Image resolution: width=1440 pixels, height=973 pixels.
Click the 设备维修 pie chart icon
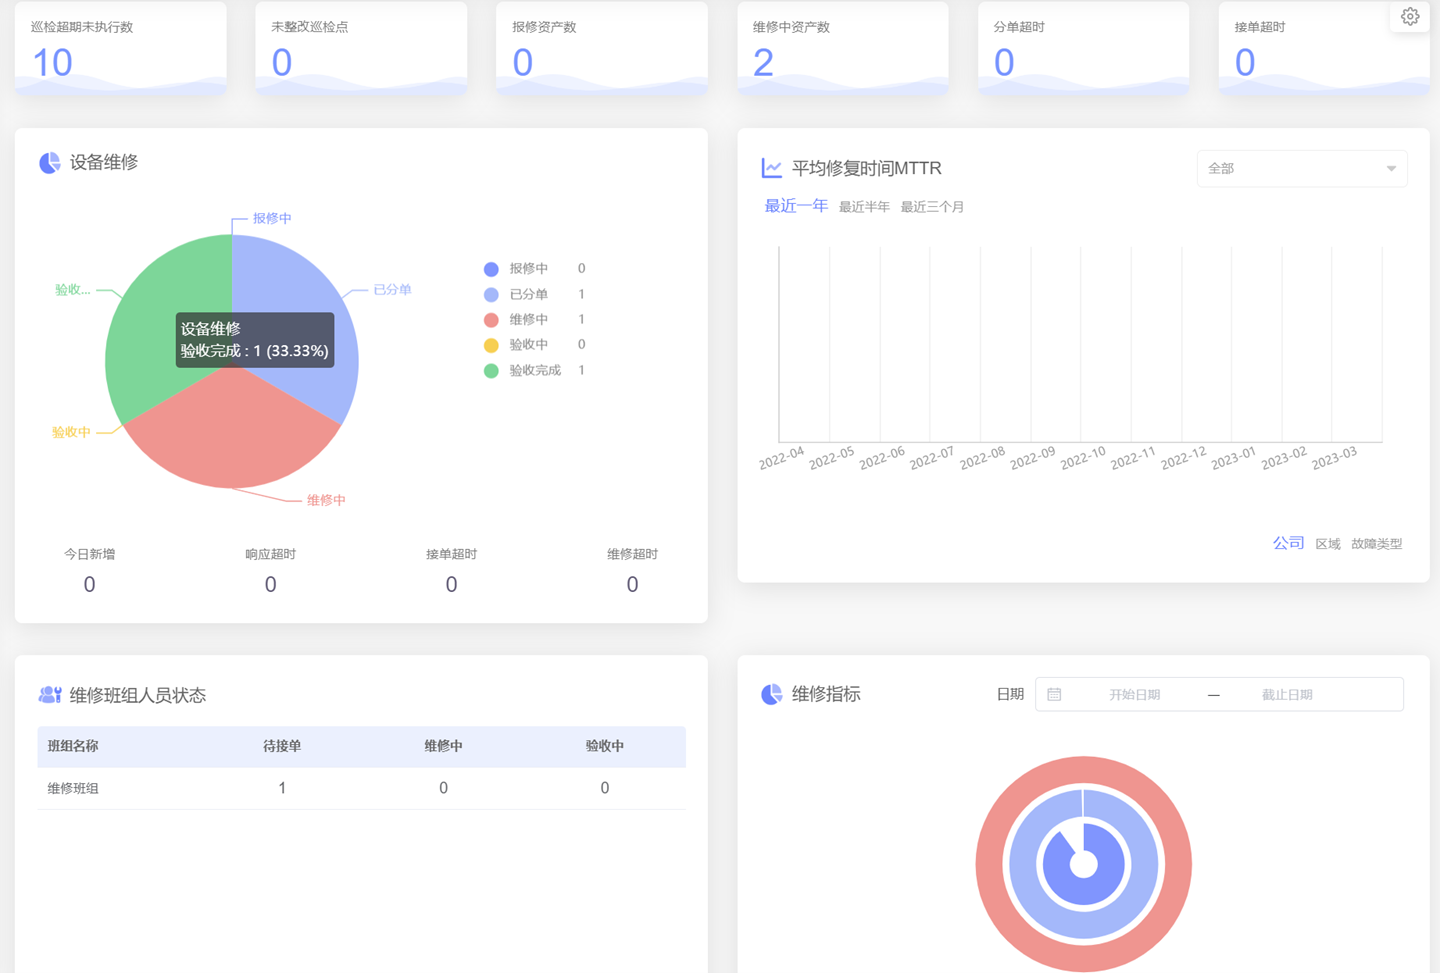50,163
